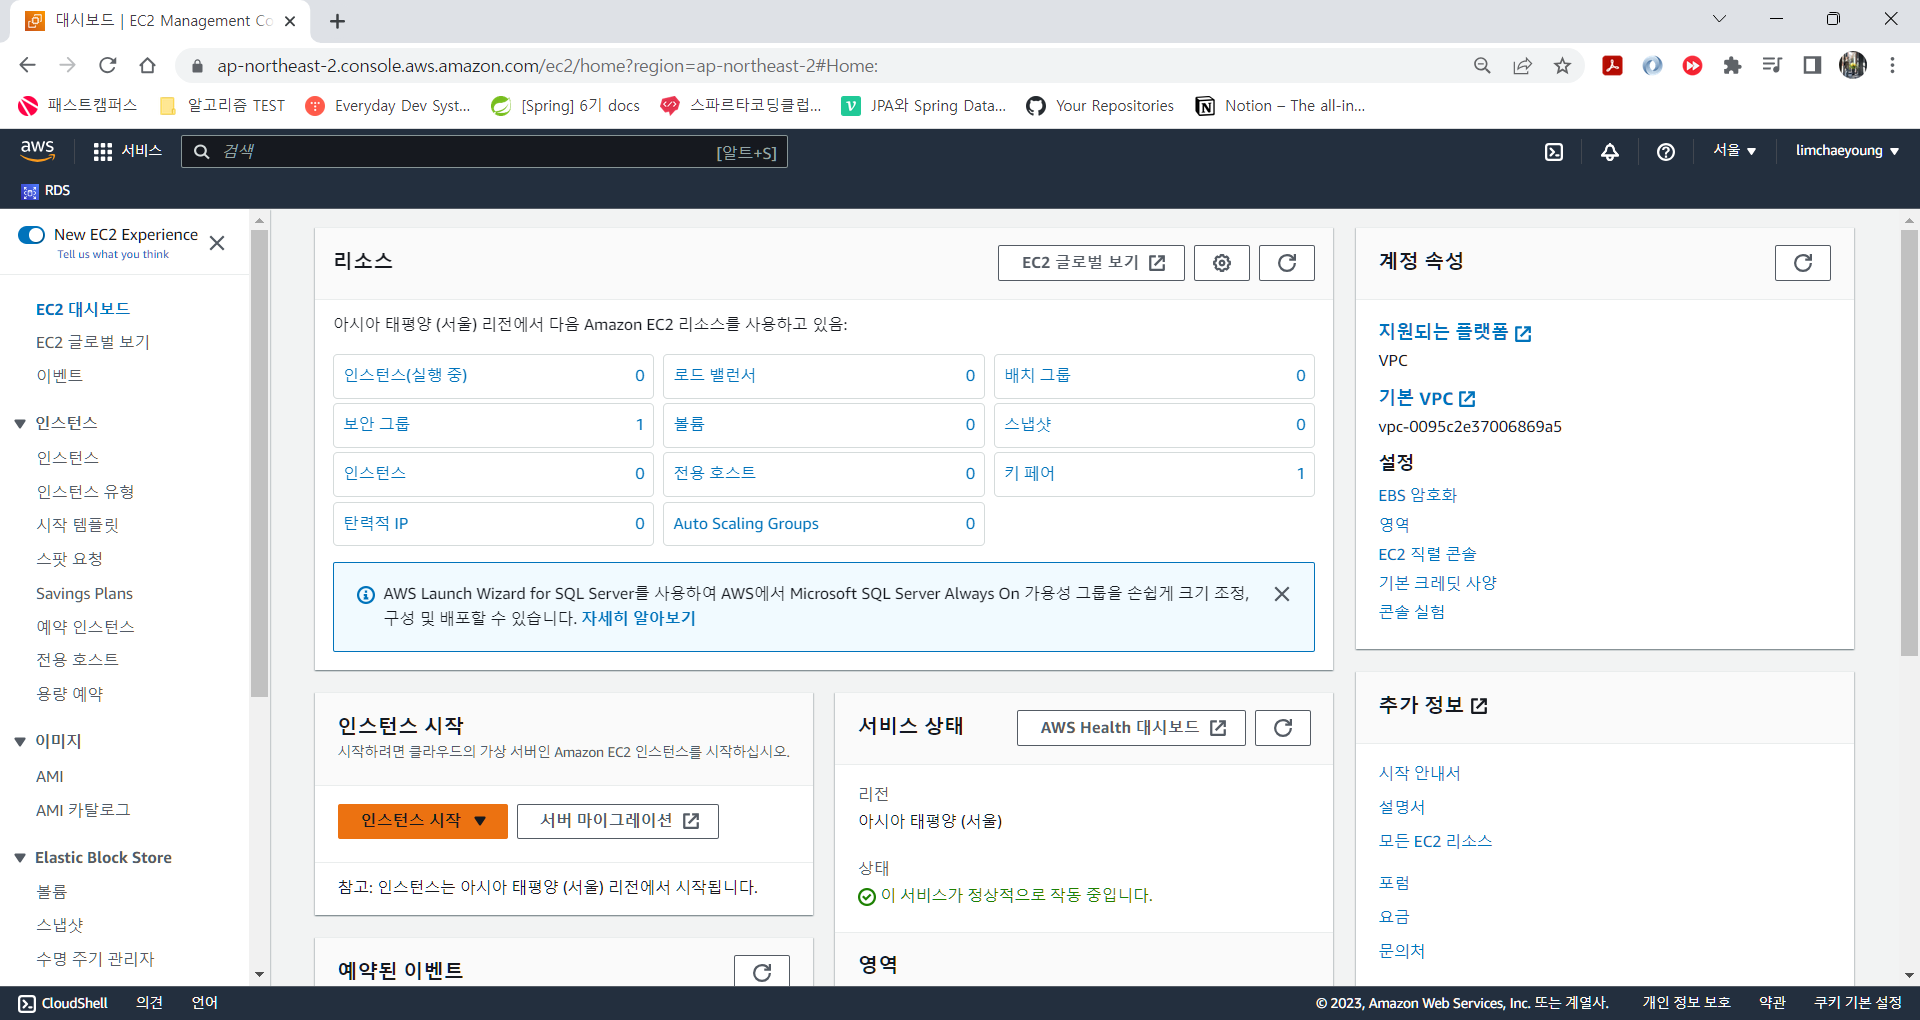Open 수명 주기 관리자 in the sidebar
Screen dimensions: 1920x1020
[x=95, y=959]
